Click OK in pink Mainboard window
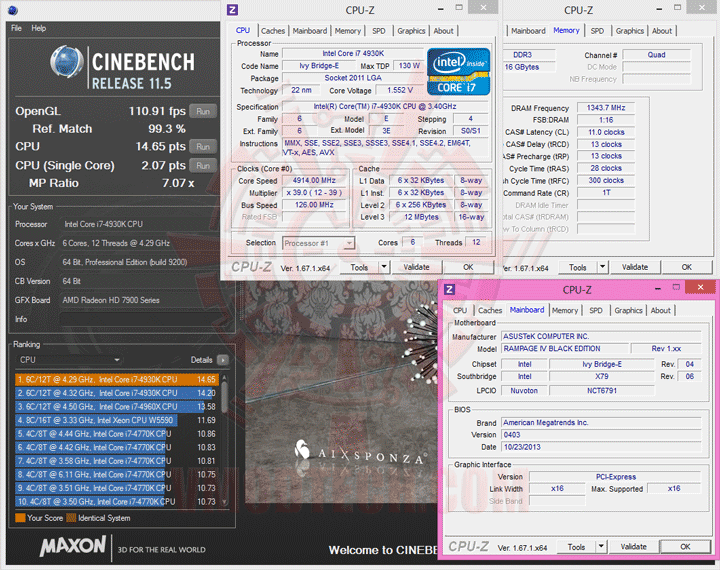The width and height of the screenshot is (720, 570). point(685,547)
